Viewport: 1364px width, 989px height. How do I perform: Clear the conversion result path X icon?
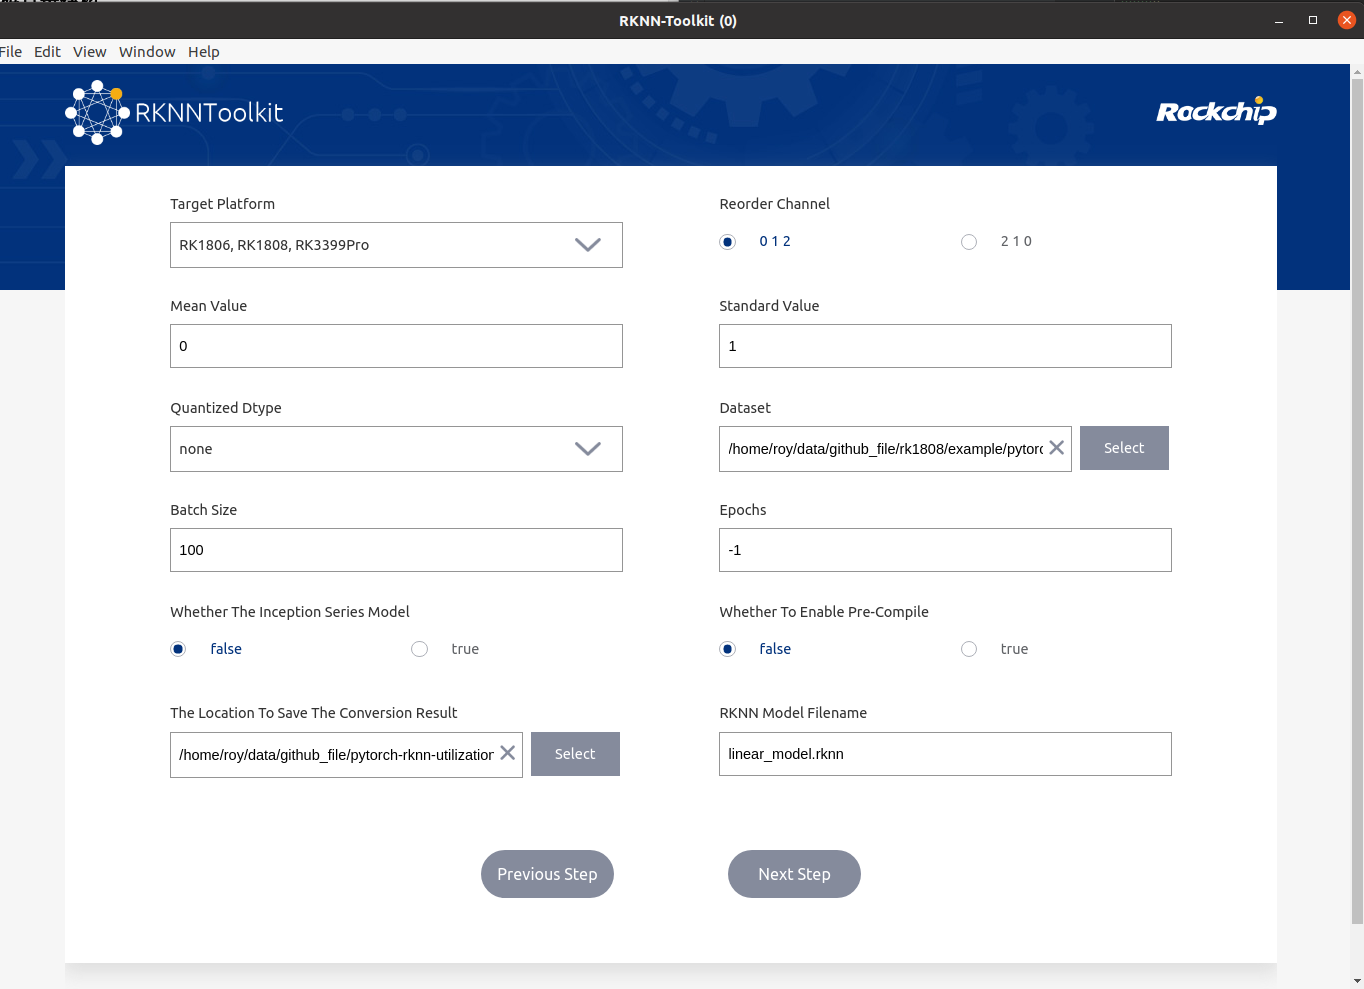click(508, 753)
